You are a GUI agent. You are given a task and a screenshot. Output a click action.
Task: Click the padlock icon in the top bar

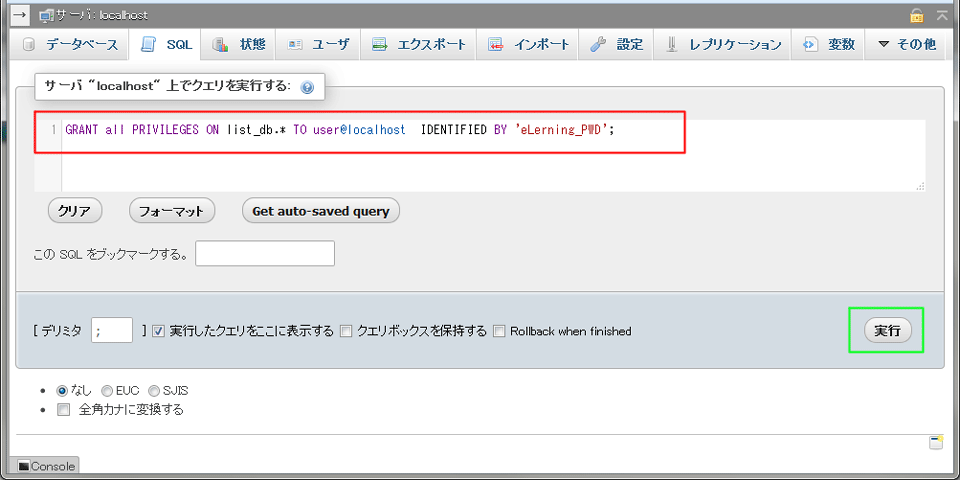tap(917, 15)
